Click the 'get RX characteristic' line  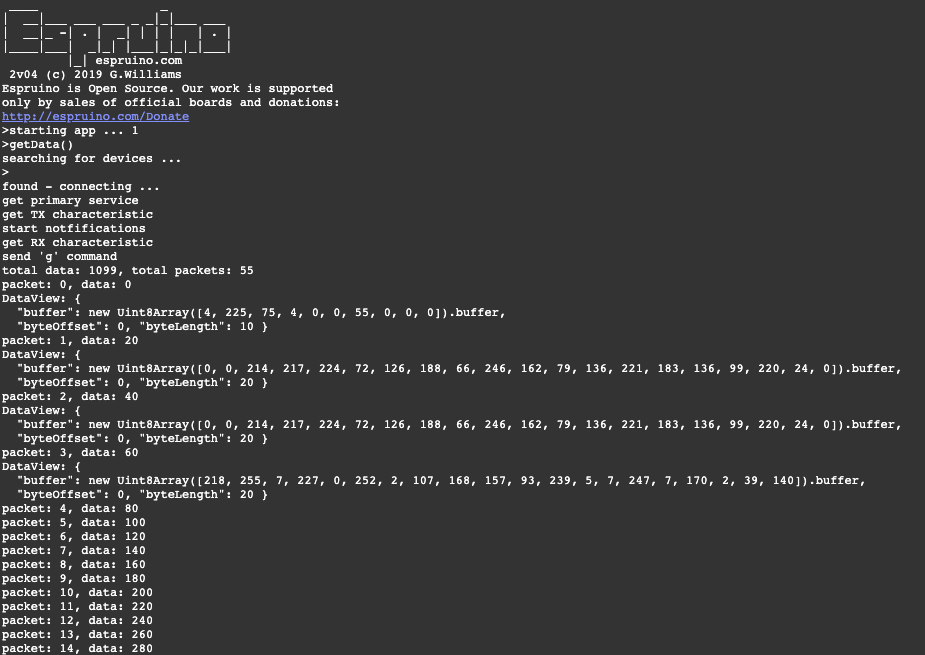coord(77,243)
